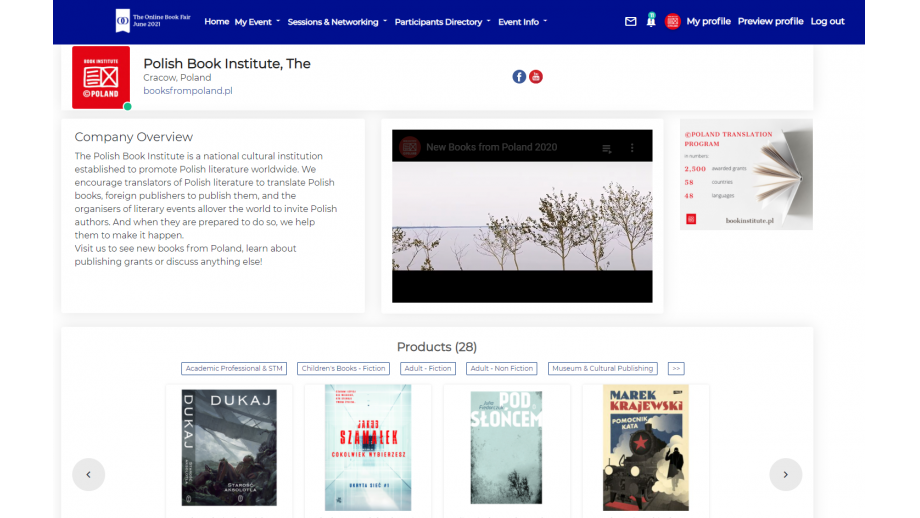Open the video playlist queue icon

(x=606, y=148)
